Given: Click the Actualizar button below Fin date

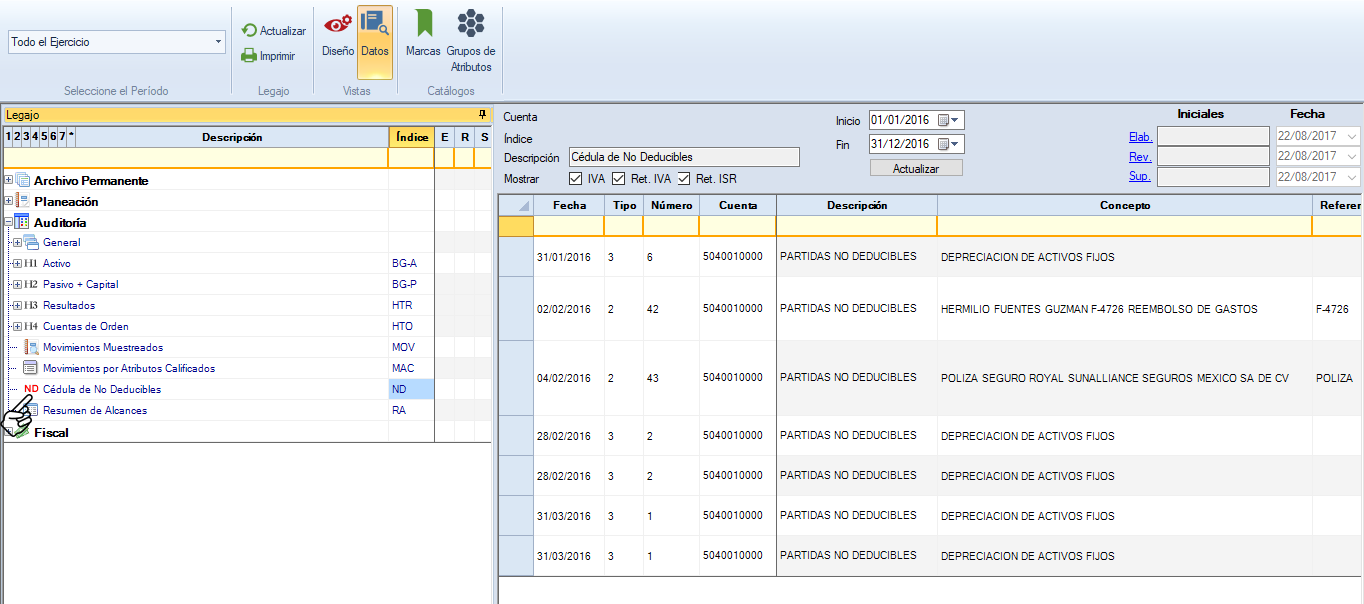Looking at the screenshot, I should click(x=916, y=168).
